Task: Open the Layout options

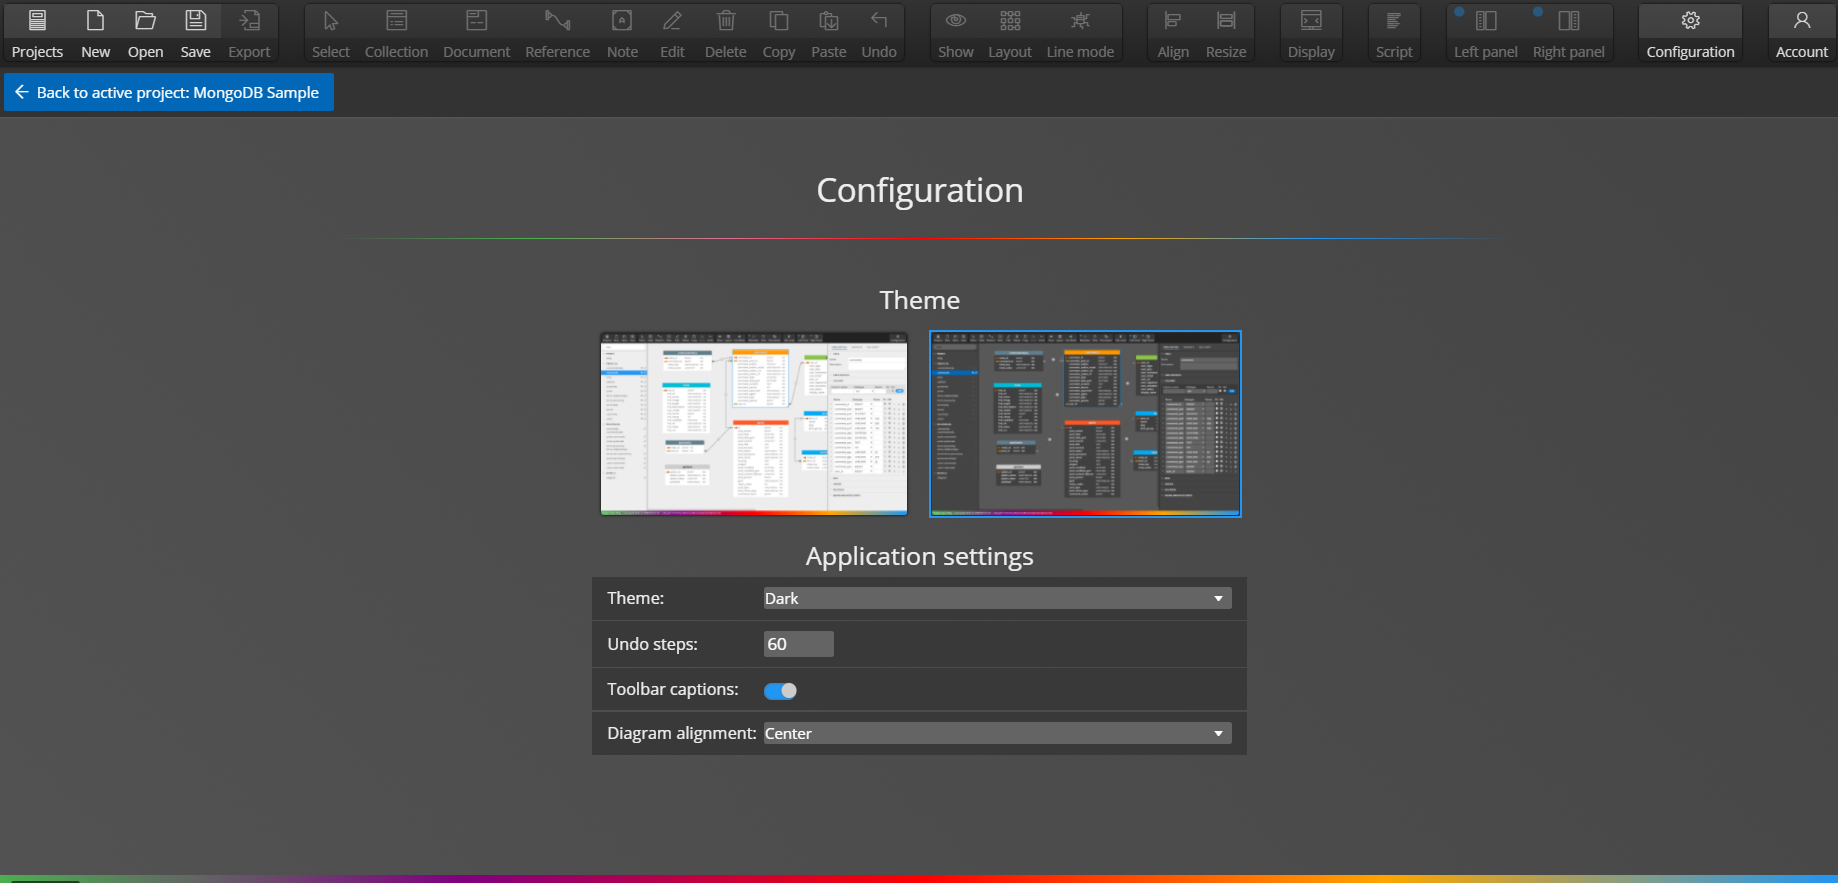Action: click(x=1010, y=34)
